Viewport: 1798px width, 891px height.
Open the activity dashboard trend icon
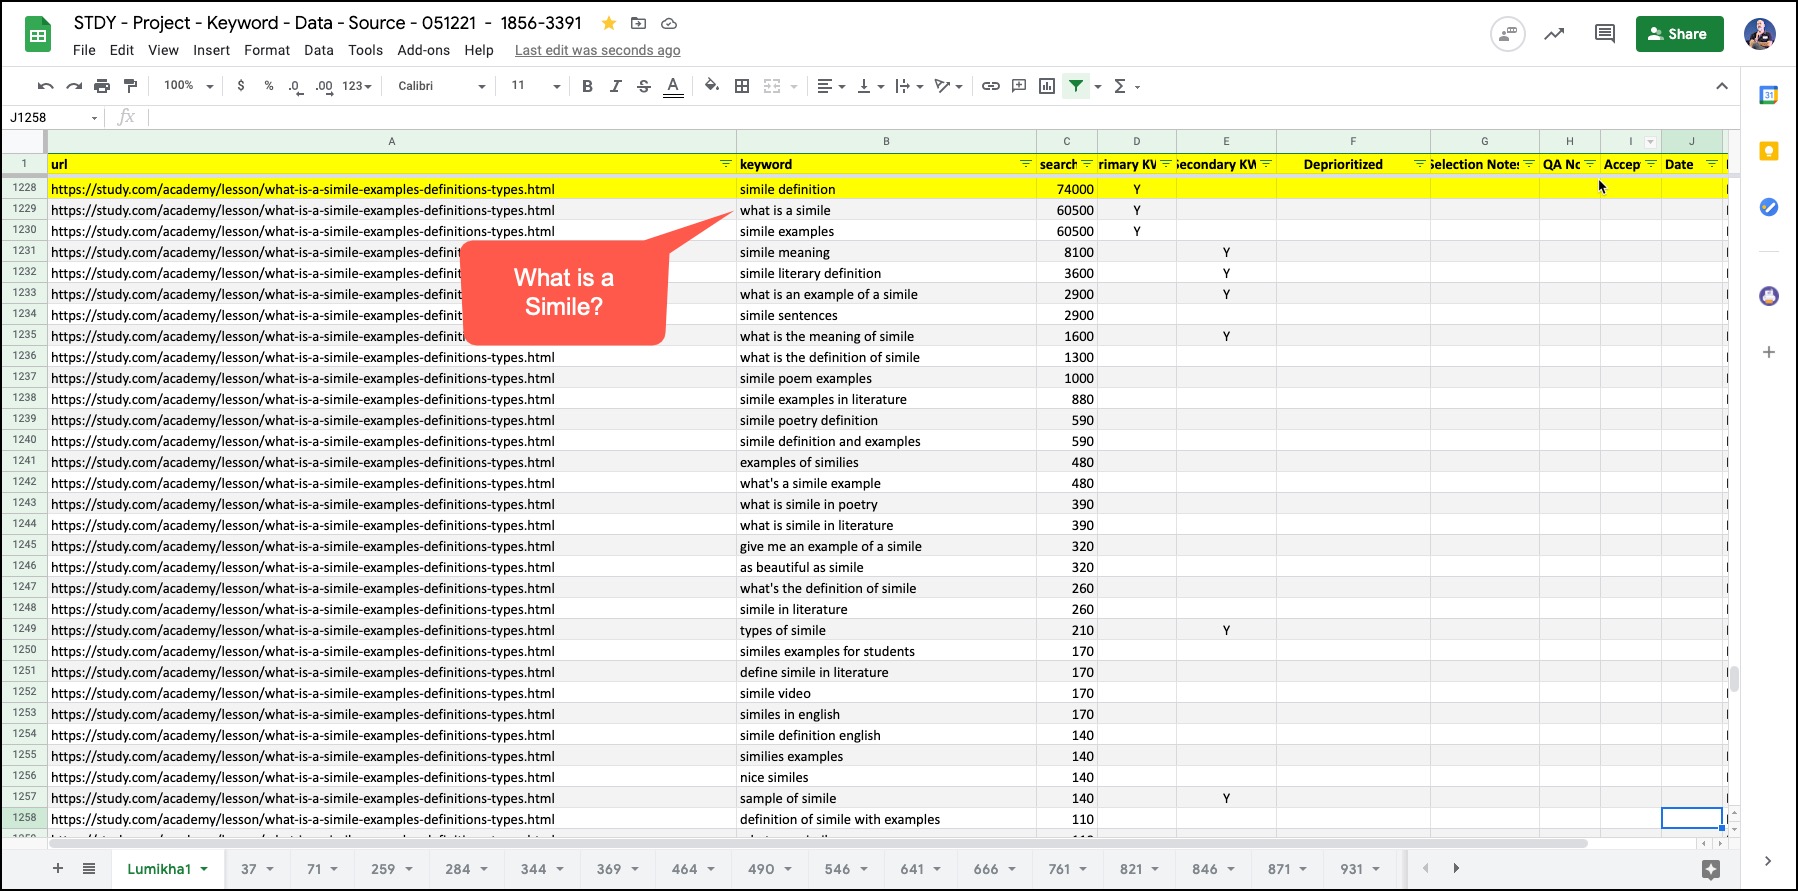click(x=1554, y=34)
